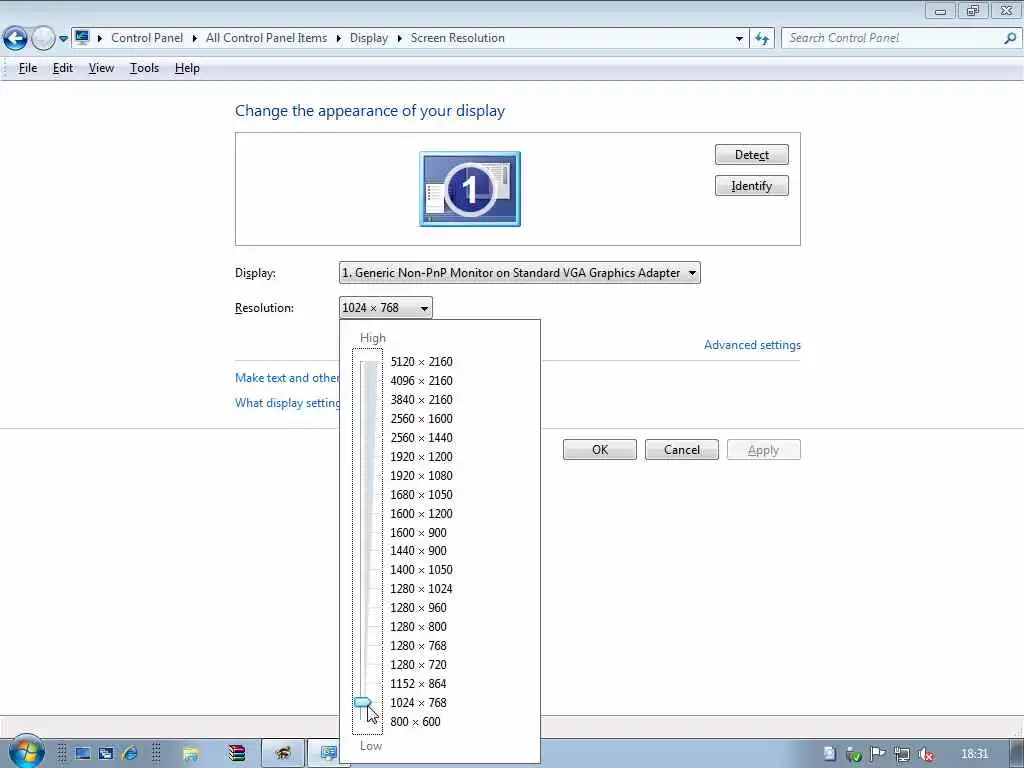Click the Identify button
Viewport: 1024px width, 768px height.
tap(752, 185)
